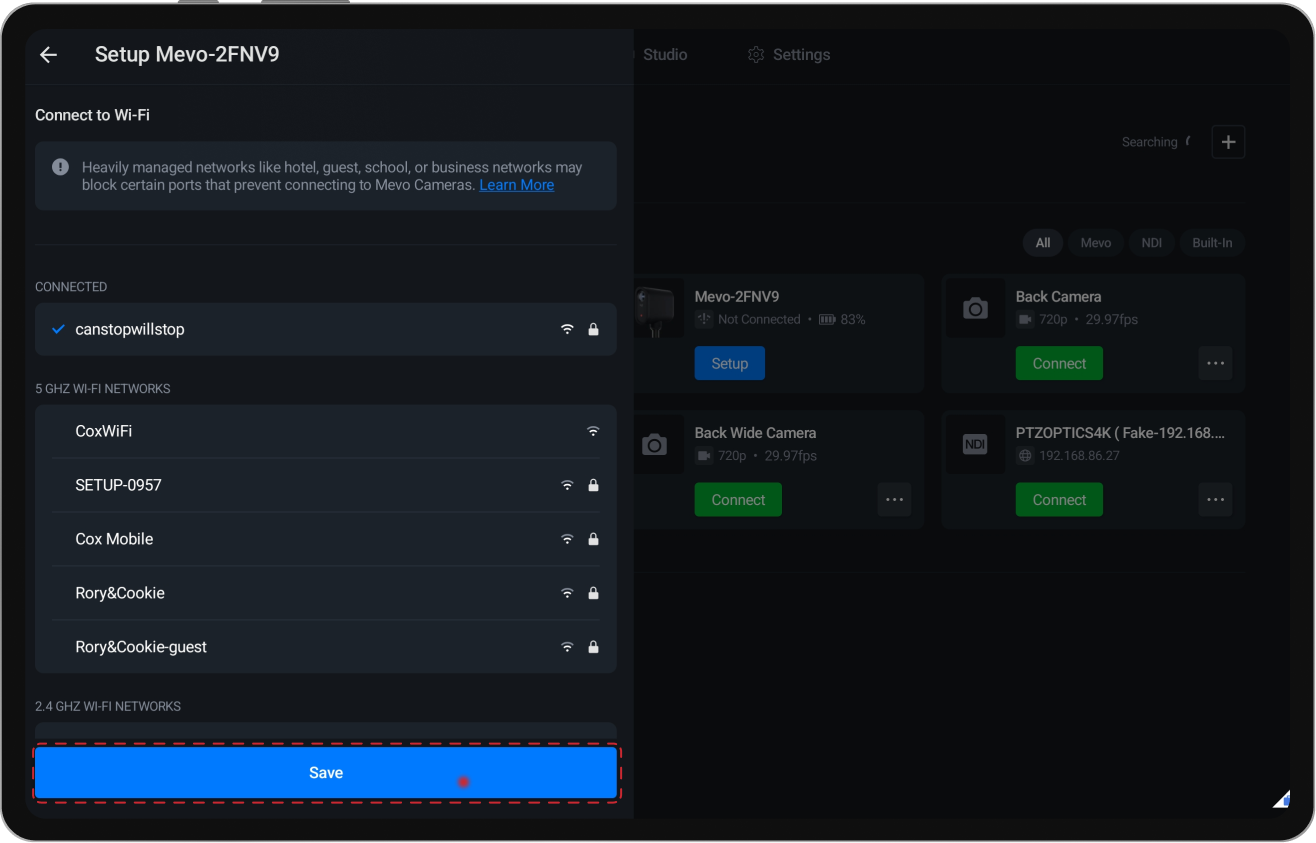Click the Settings gear icon in the top bar
This screenshot has width=1316, height=843.
[756, 54]
